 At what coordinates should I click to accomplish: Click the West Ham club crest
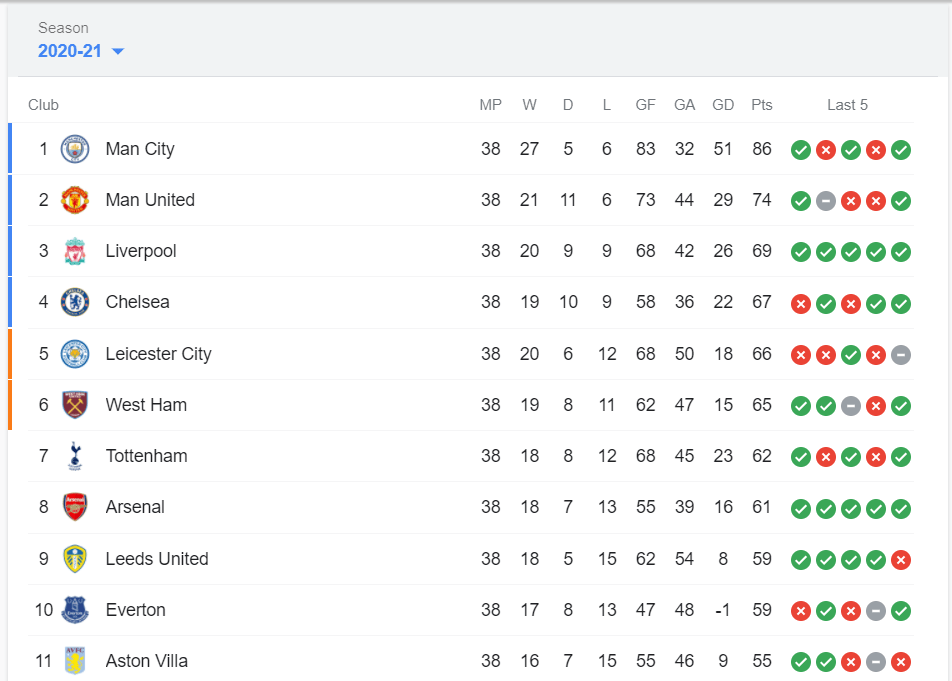pos(75,405)
